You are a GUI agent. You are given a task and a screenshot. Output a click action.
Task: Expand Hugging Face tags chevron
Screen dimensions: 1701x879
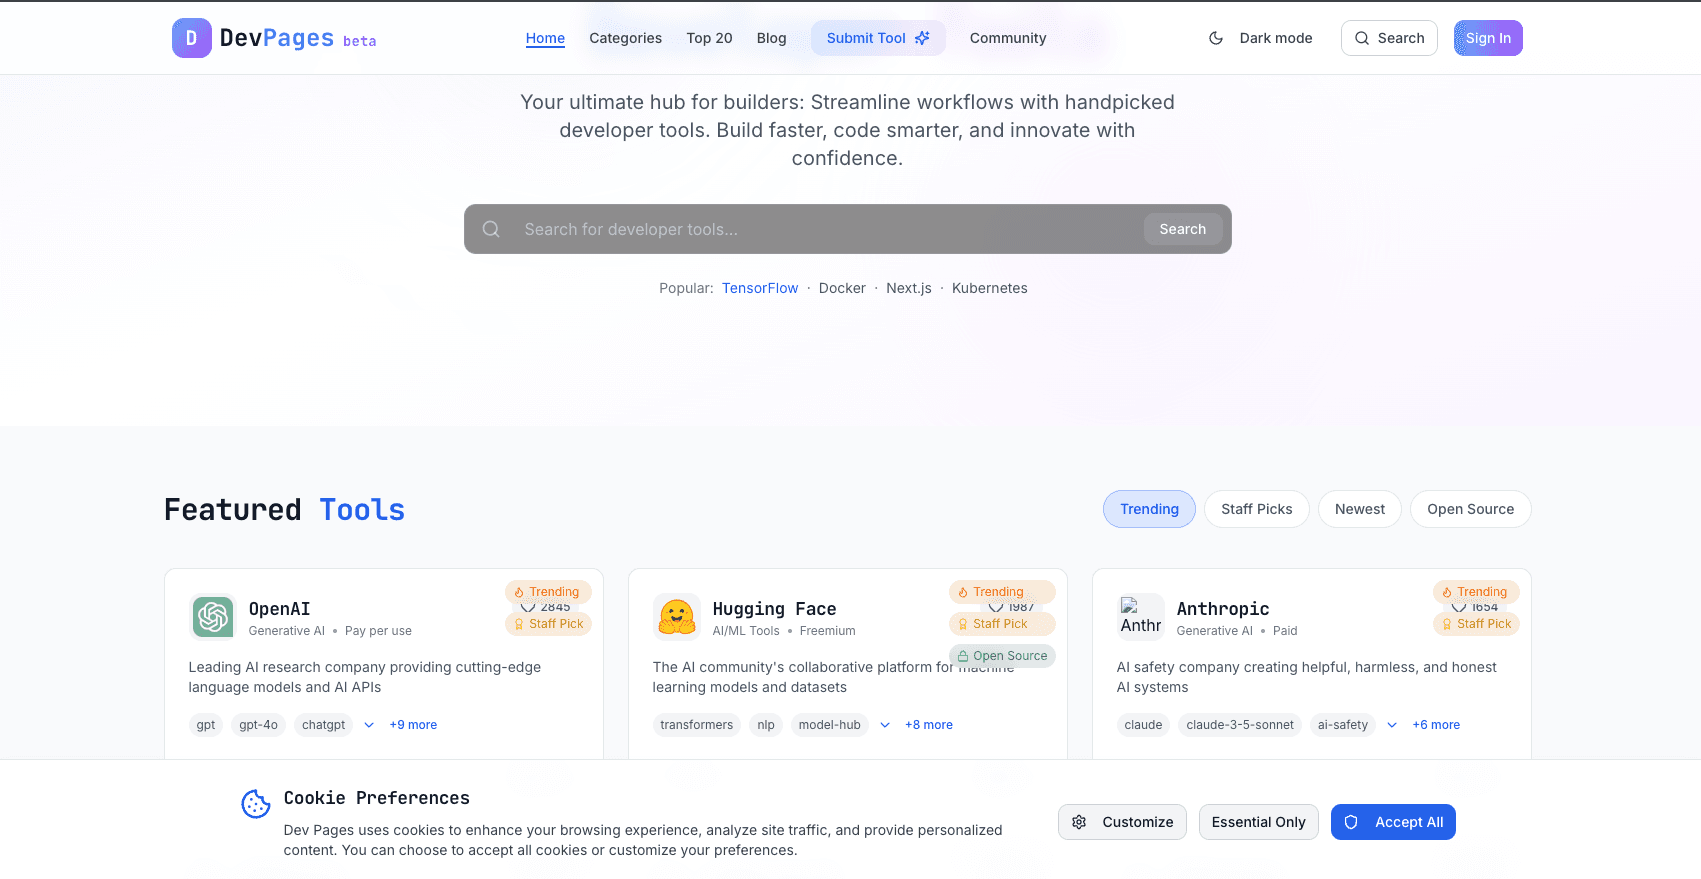pos(885,725)
